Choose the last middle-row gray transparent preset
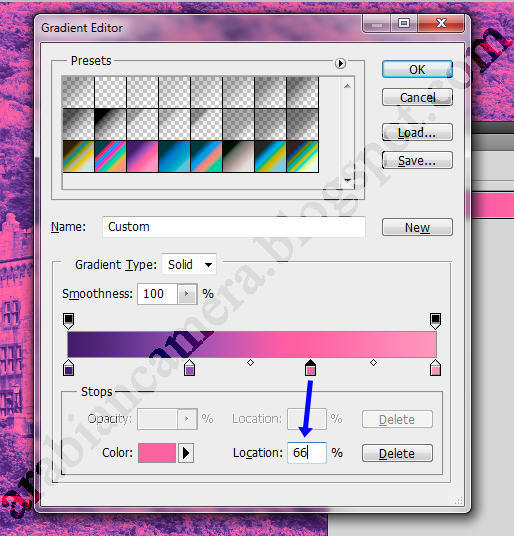 pos(302,124)
